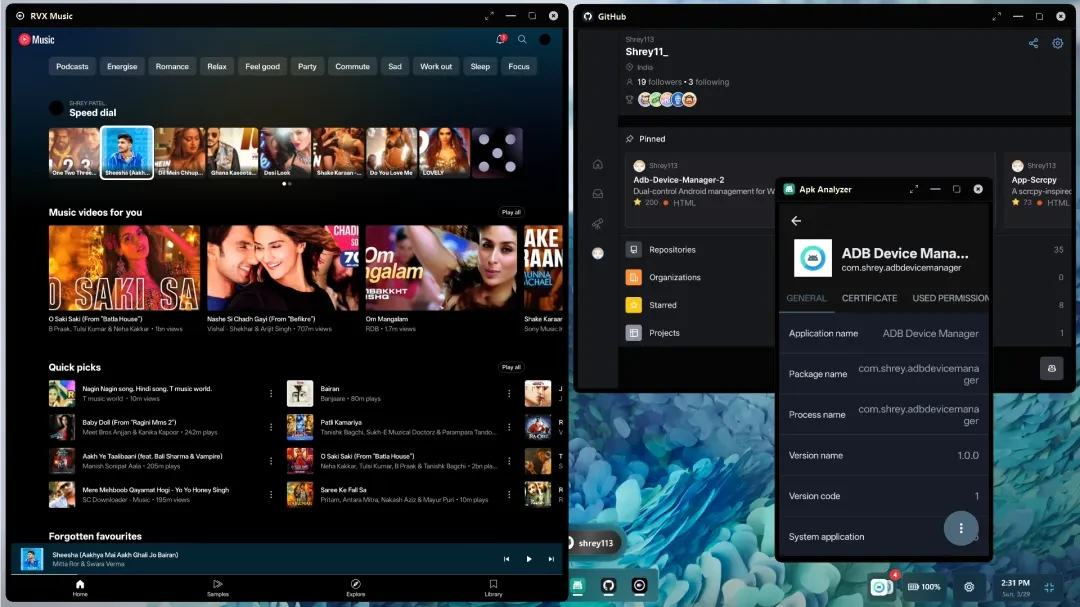This screenshot has height=607, width=1080.
Task: Select the Feel good mood chip
Action: (262, 66)
